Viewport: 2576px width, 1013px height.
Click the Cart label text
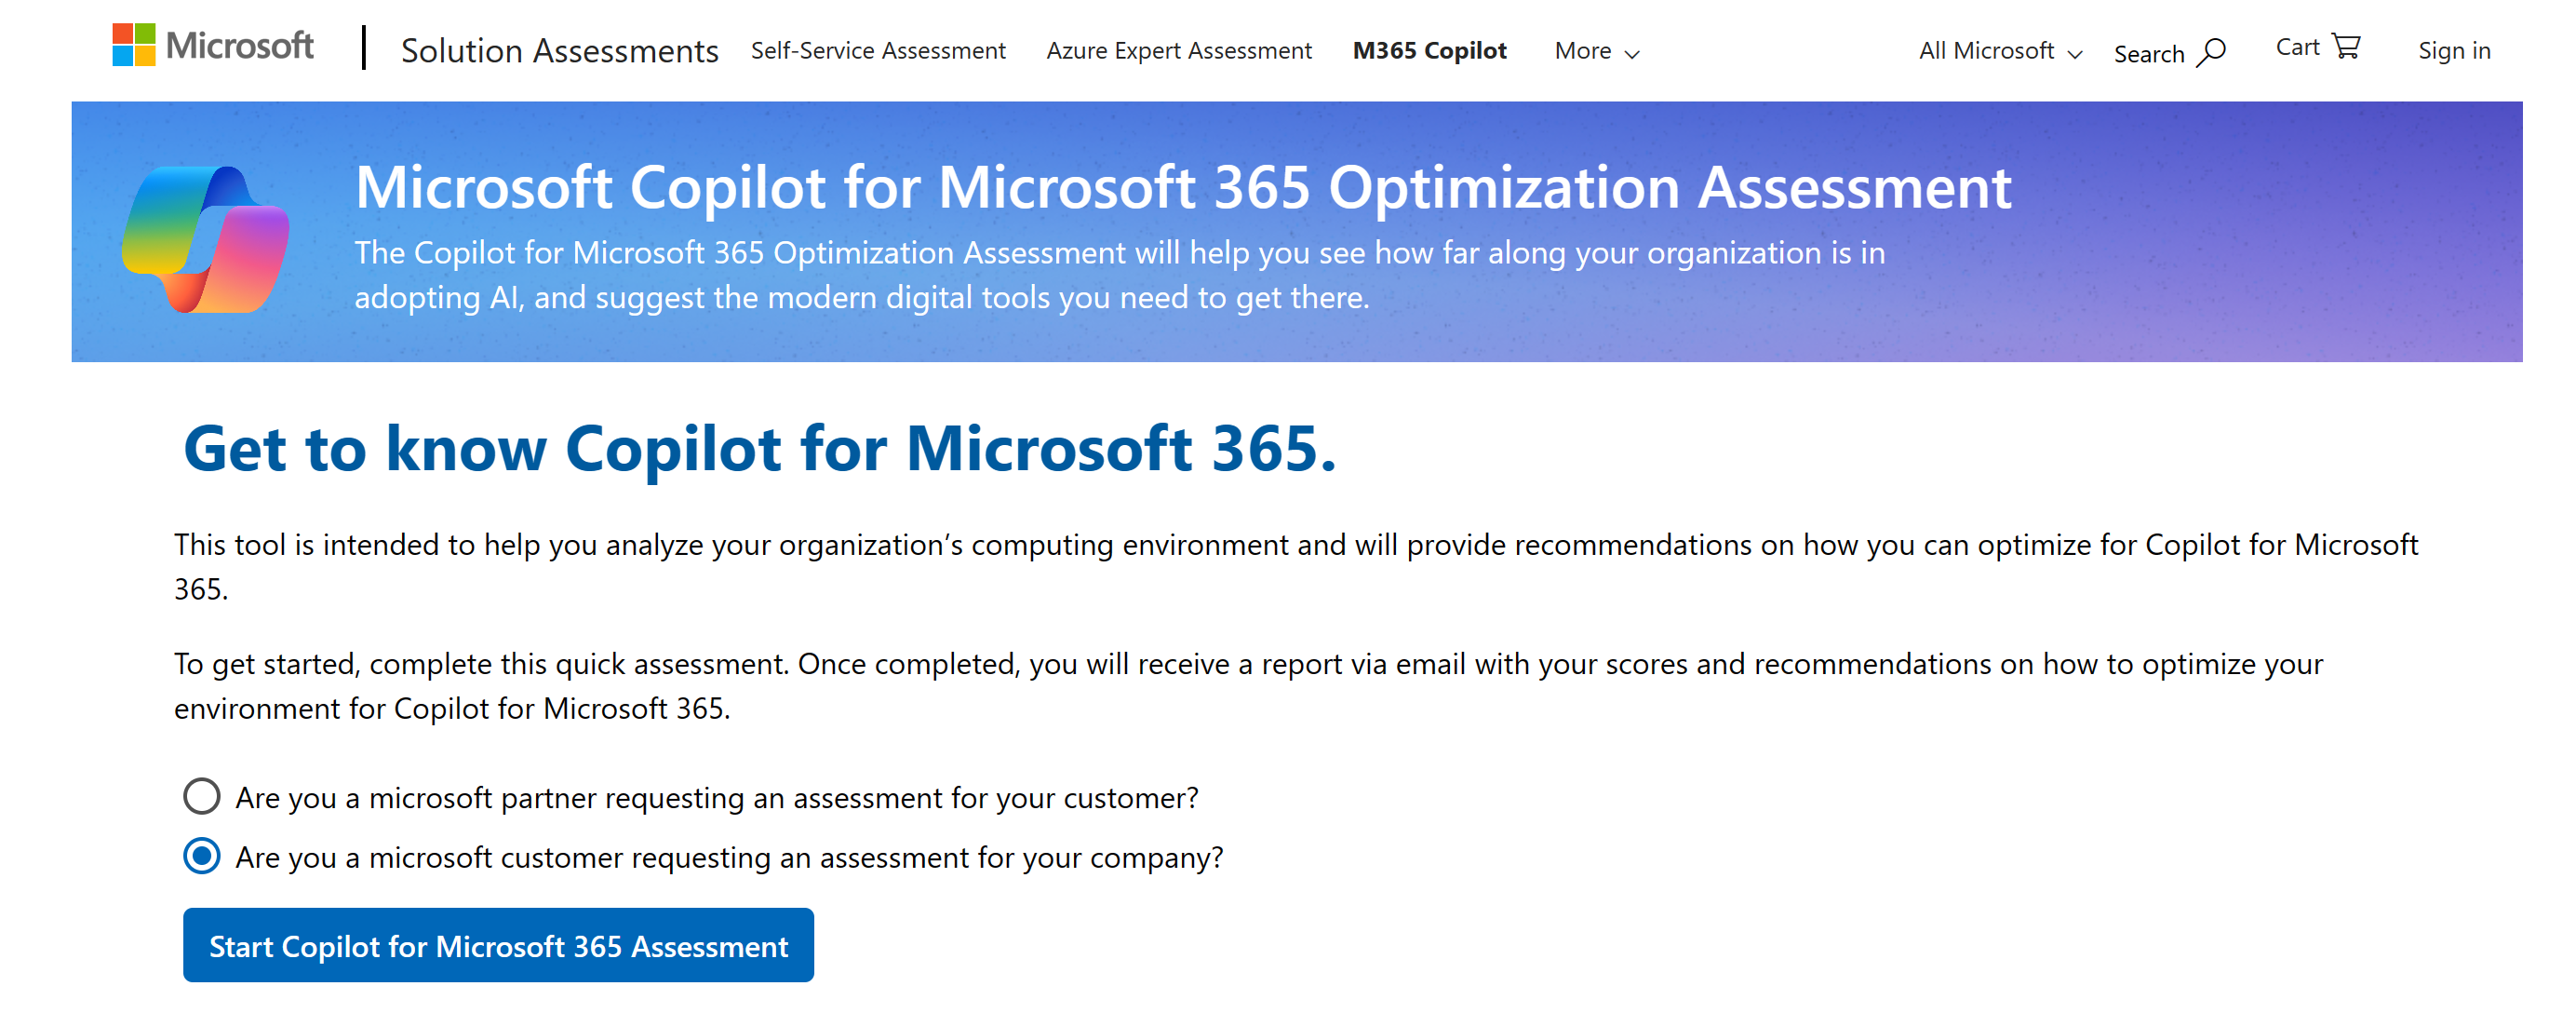click(2299, 45)
